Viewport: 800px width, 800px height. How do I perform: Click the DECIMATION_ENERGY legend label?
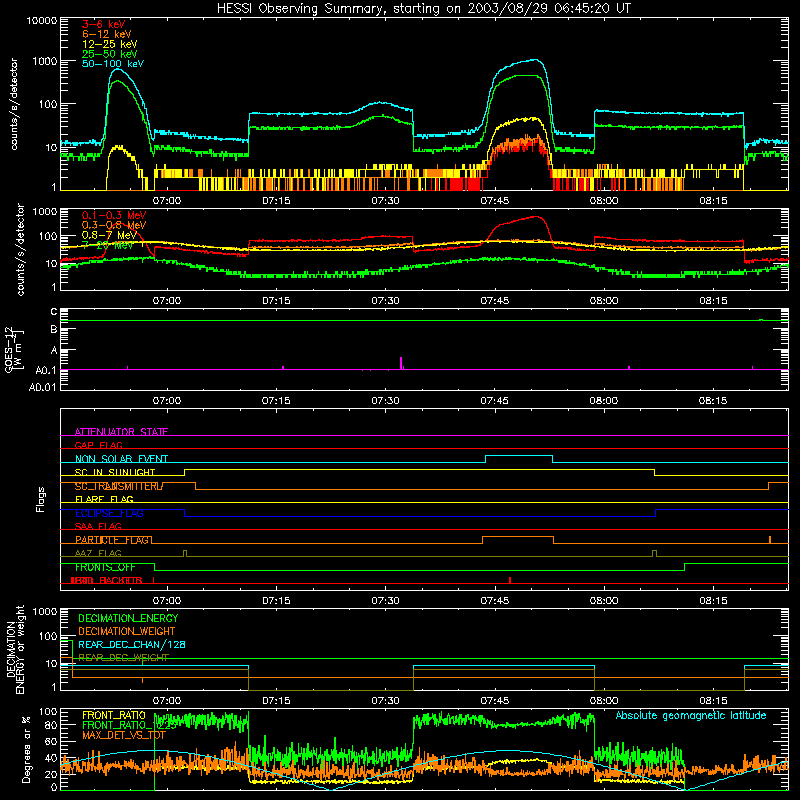tap(128, 618)
